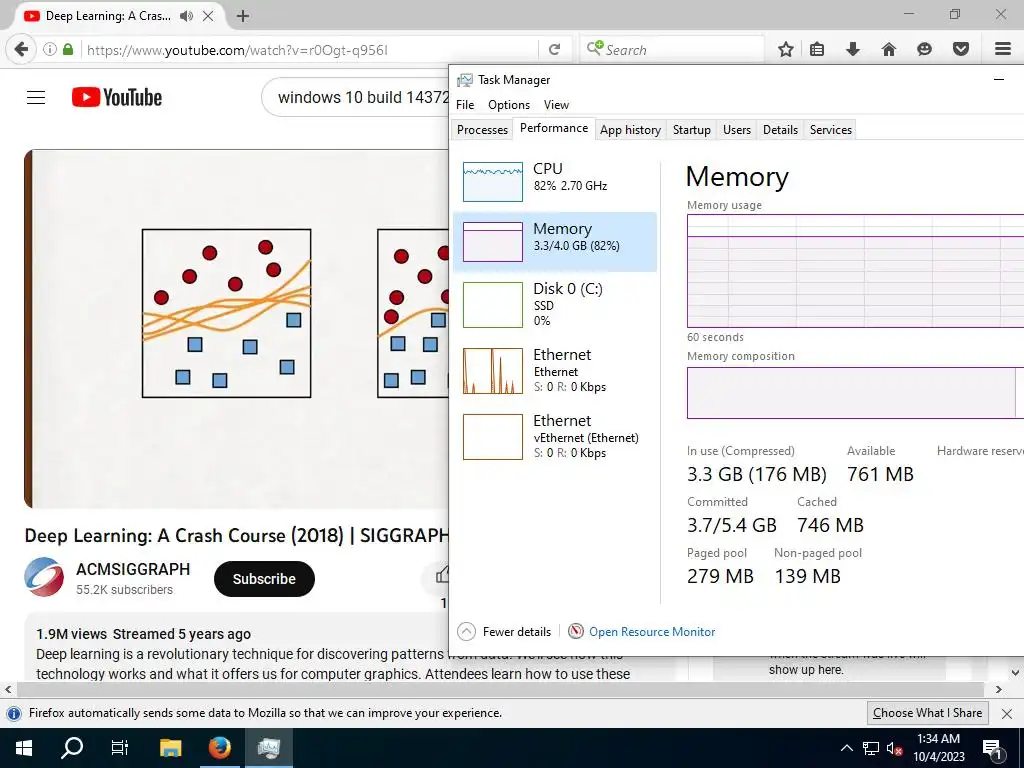Click the Memory usage graph

pyautogui.click(x=856, y=270)
